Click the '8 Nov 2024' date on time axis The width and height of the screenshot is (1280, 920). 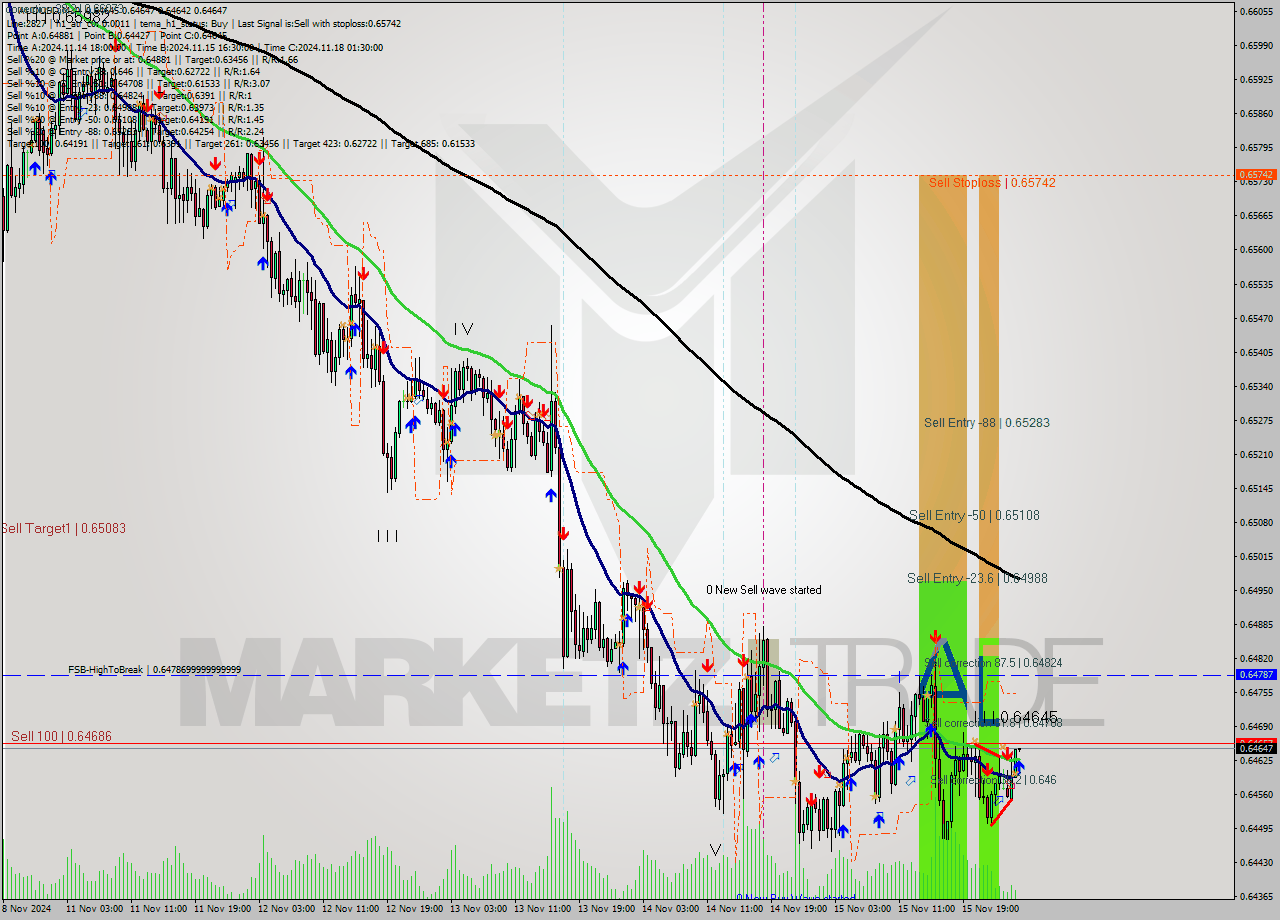[x=27, y=909]
